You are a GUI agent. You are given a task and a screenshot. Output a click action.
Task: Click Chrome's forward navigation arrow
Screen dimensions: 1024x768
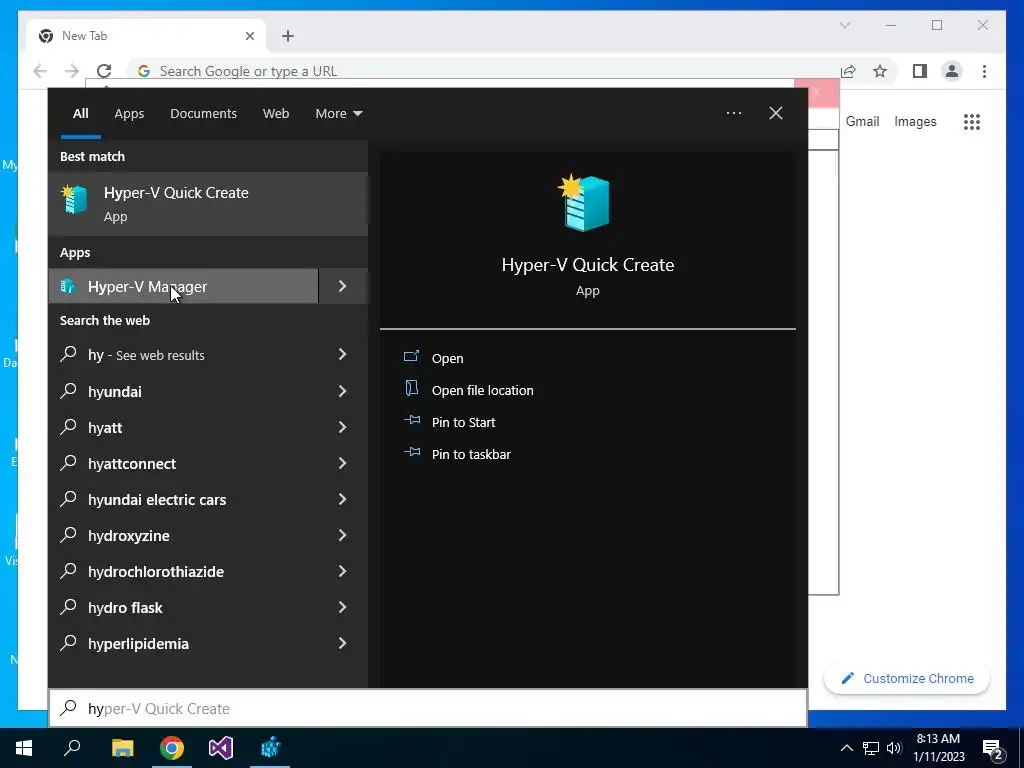(x=72, y=71)
